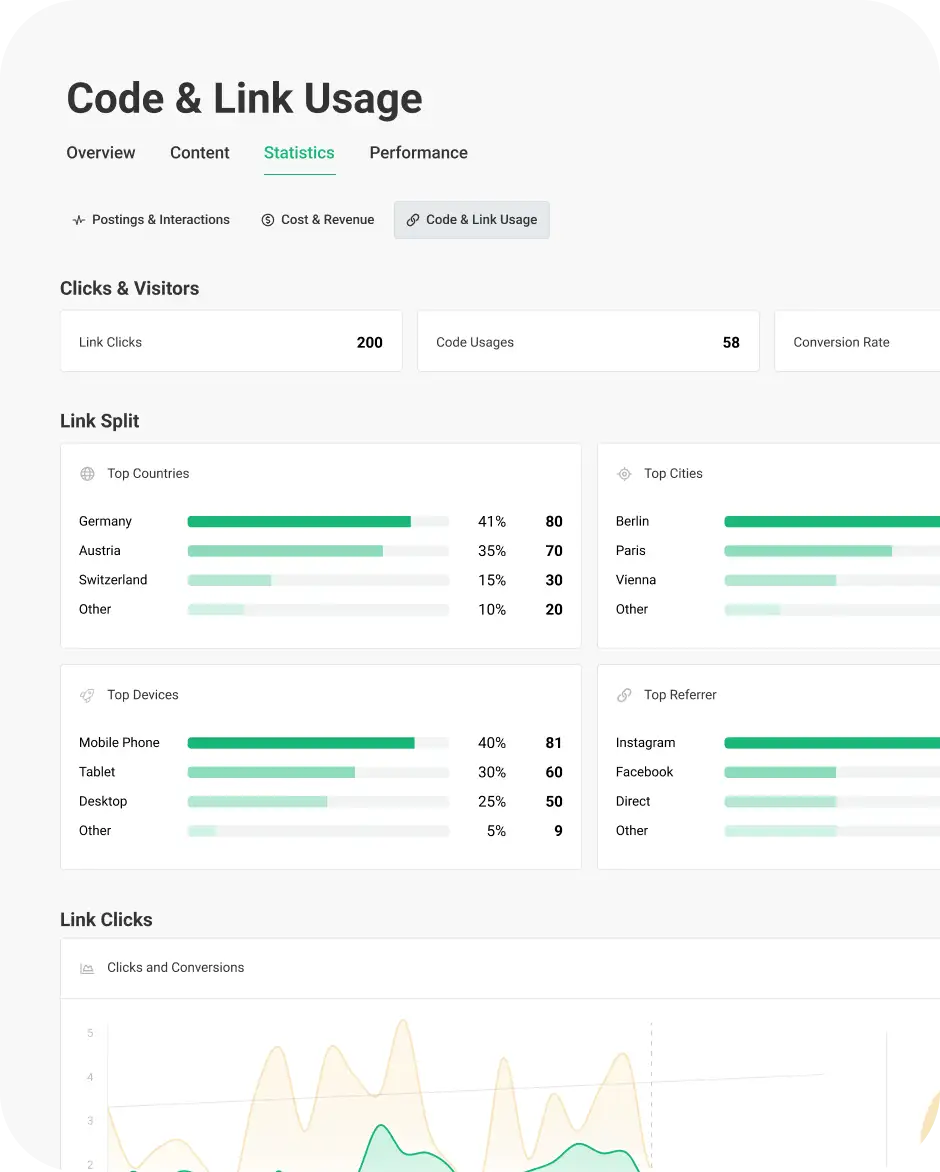Open the Cost & Revenue statistics view
Image resolution: width=940 pixels, height=1172 pixels.
click(x=317, y=219)
